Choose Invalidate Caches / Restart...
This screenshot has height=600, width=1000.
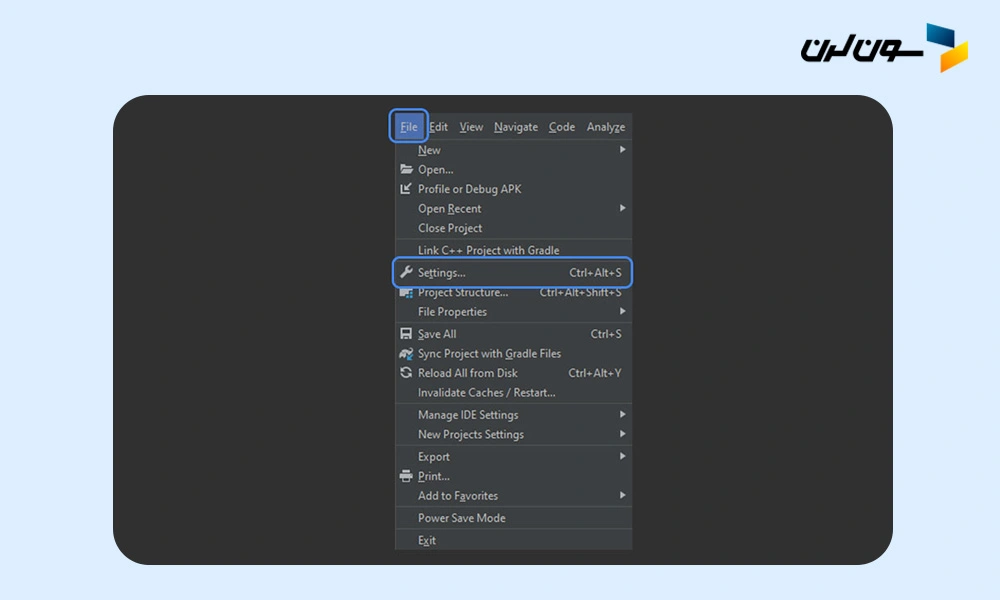tap(486, 393)
